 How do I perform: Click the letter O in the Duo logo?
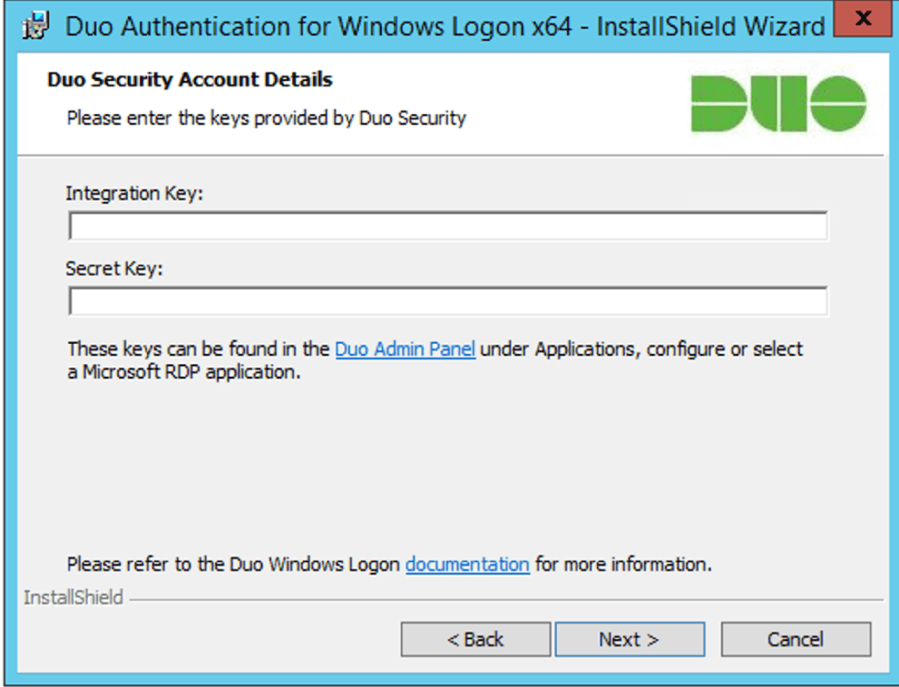pyautogui.click(x=838, y=104)
